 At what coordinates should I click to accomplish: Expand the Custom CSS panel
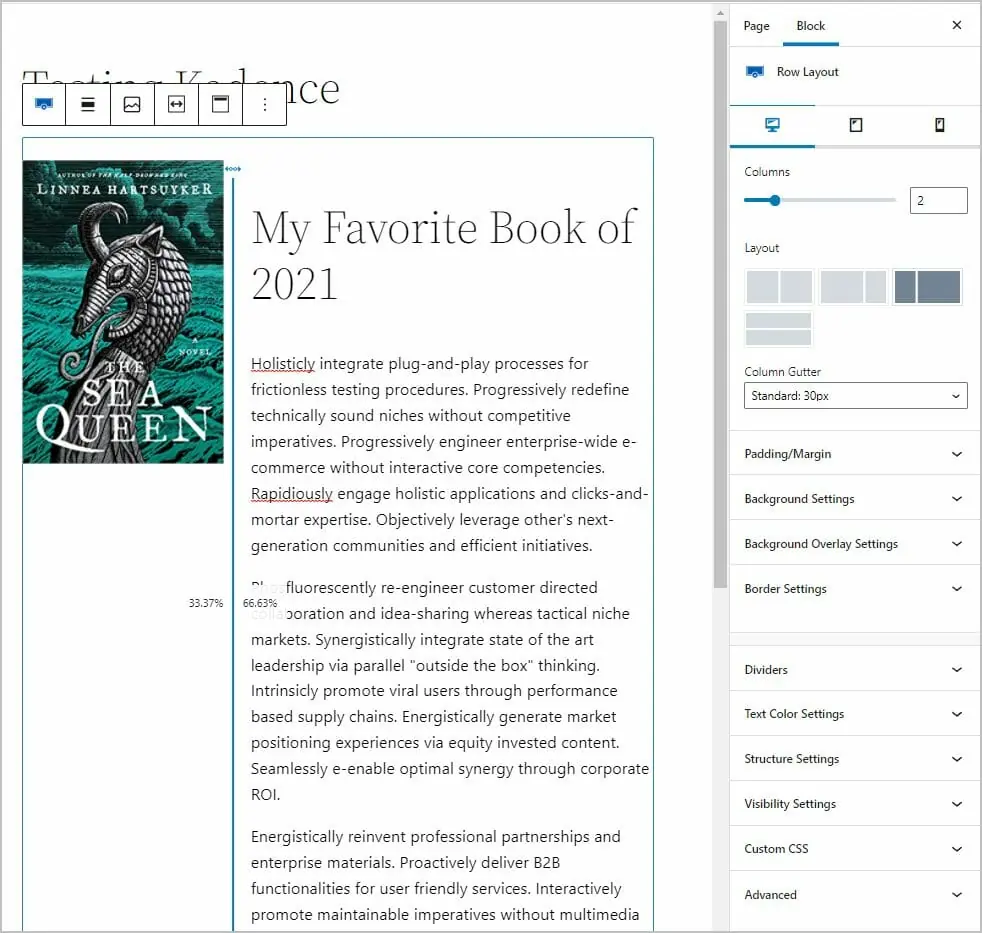855,848
